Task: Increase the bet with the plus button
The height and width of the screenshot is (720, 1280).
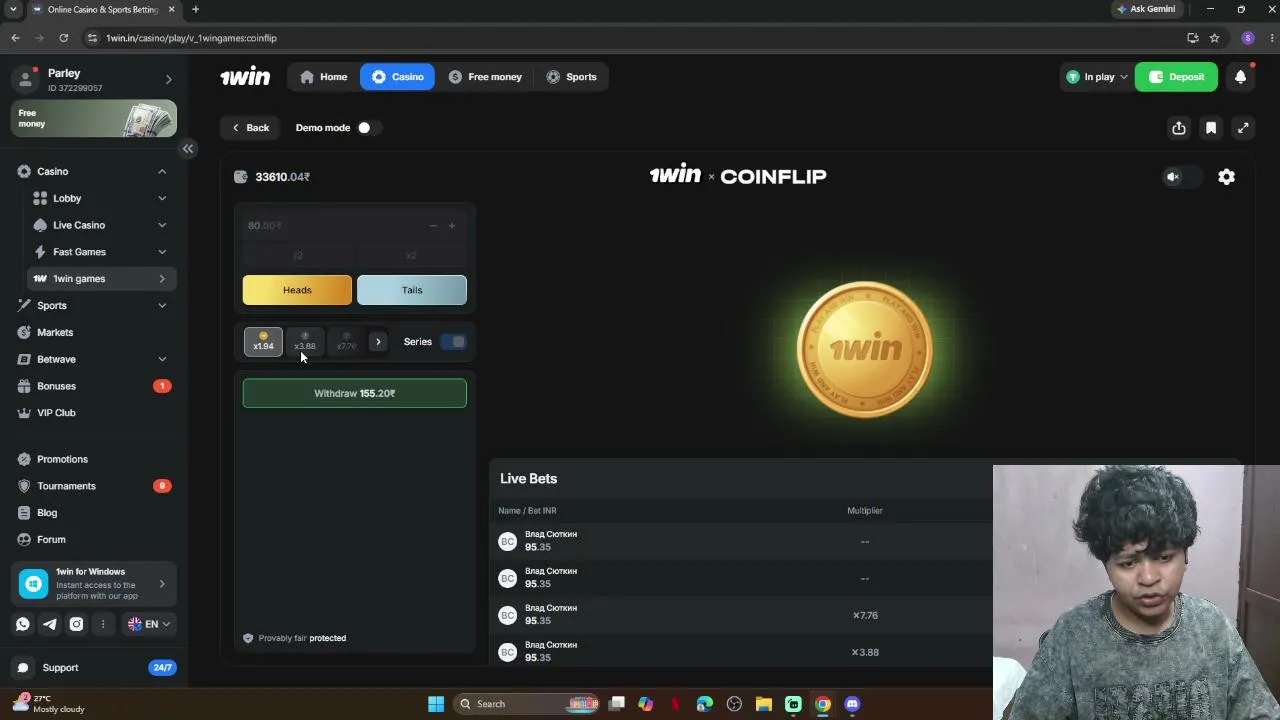Action: (452, 226)
